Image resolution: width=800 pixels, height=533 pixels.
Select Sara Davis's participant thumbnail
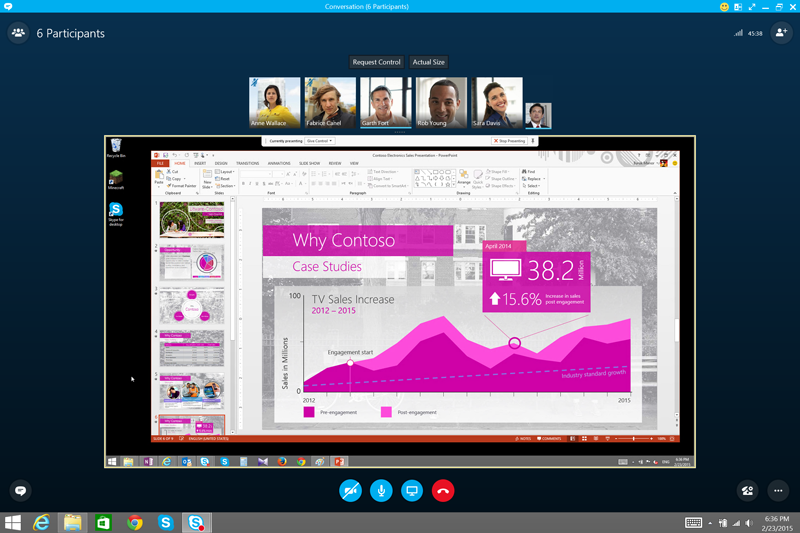(x=497, y=102)
